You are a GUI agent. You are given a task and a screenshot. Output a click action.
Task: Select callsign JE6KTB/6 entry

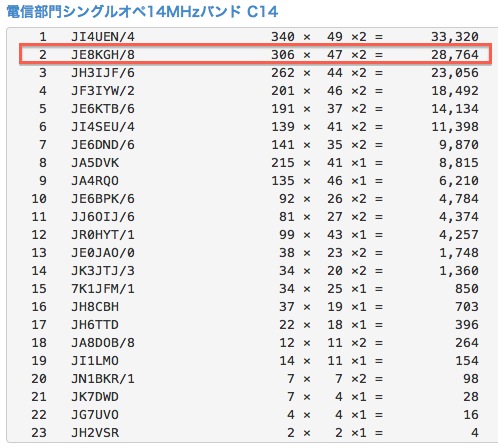(103, 108)
